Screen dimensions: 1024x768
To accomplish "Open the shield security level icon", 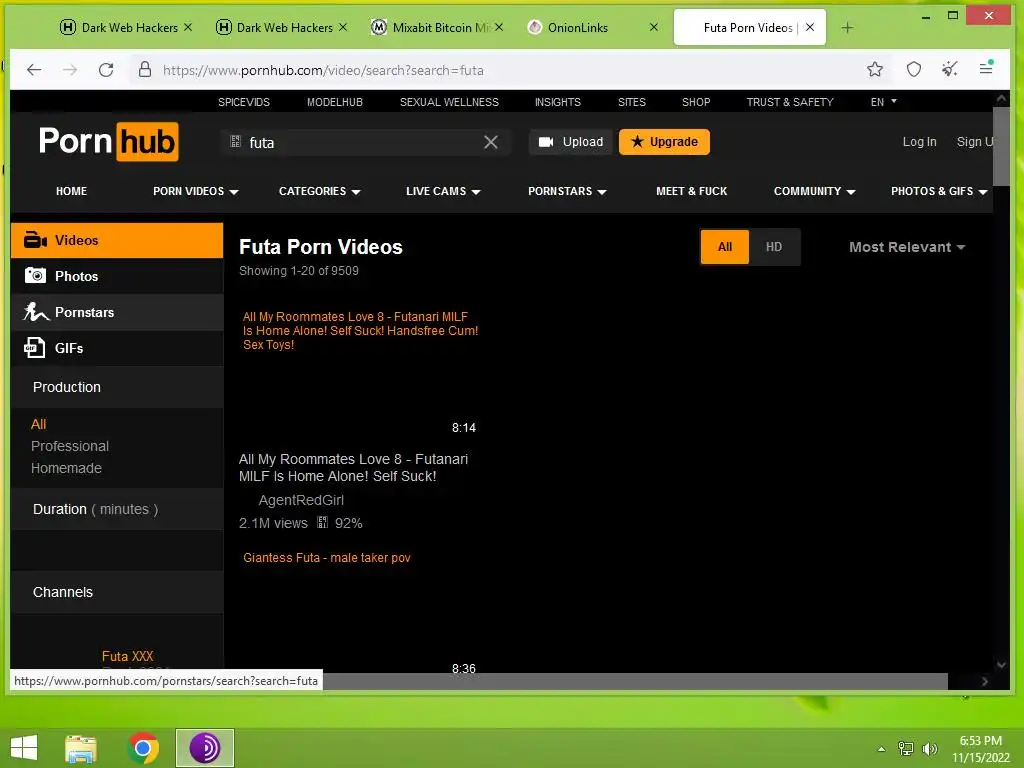I will 914,69.
